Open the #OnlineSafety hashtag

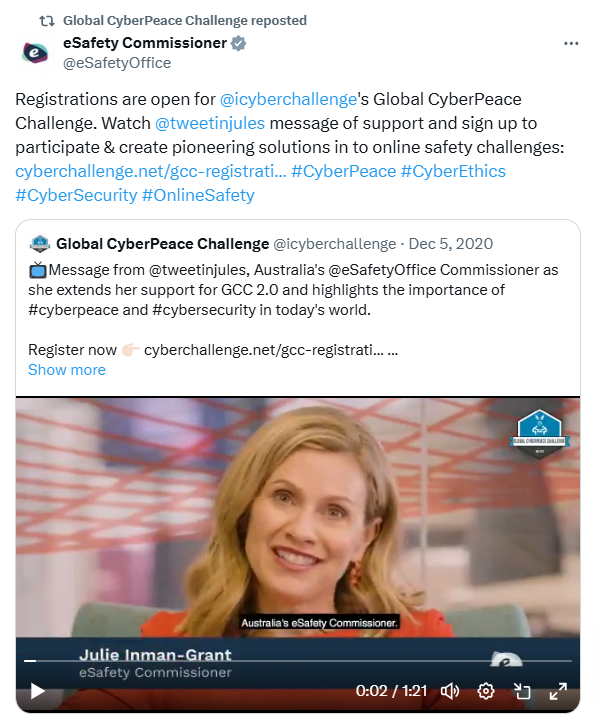point(198,195)
